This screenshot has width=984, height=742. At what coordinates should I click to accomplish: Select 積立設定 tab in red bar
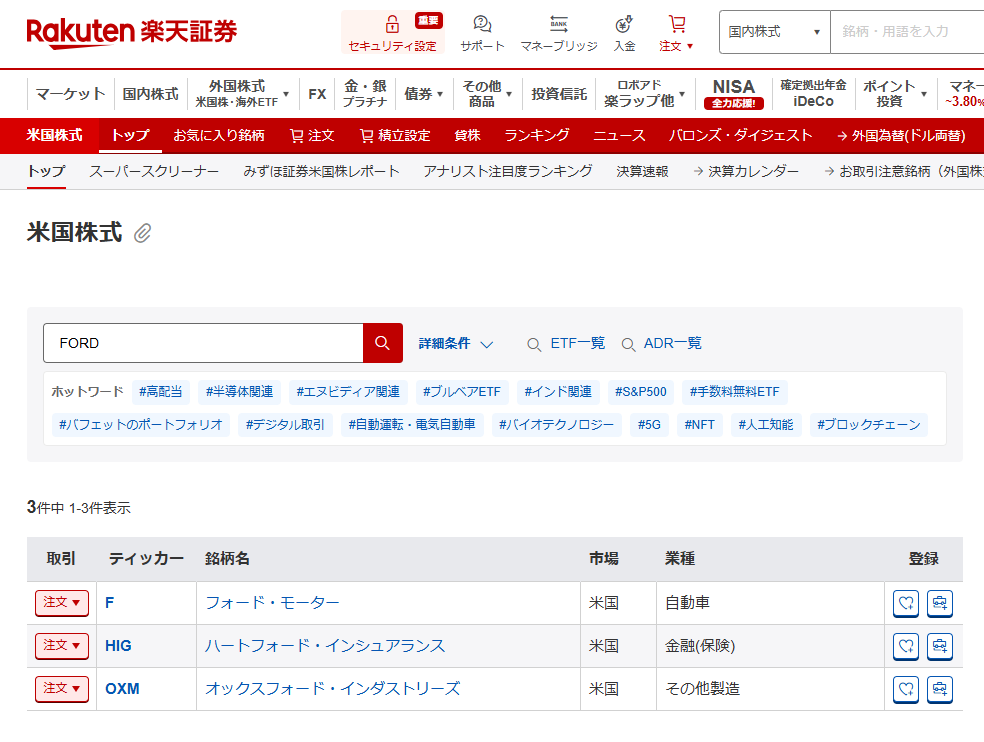pos(395,136)
